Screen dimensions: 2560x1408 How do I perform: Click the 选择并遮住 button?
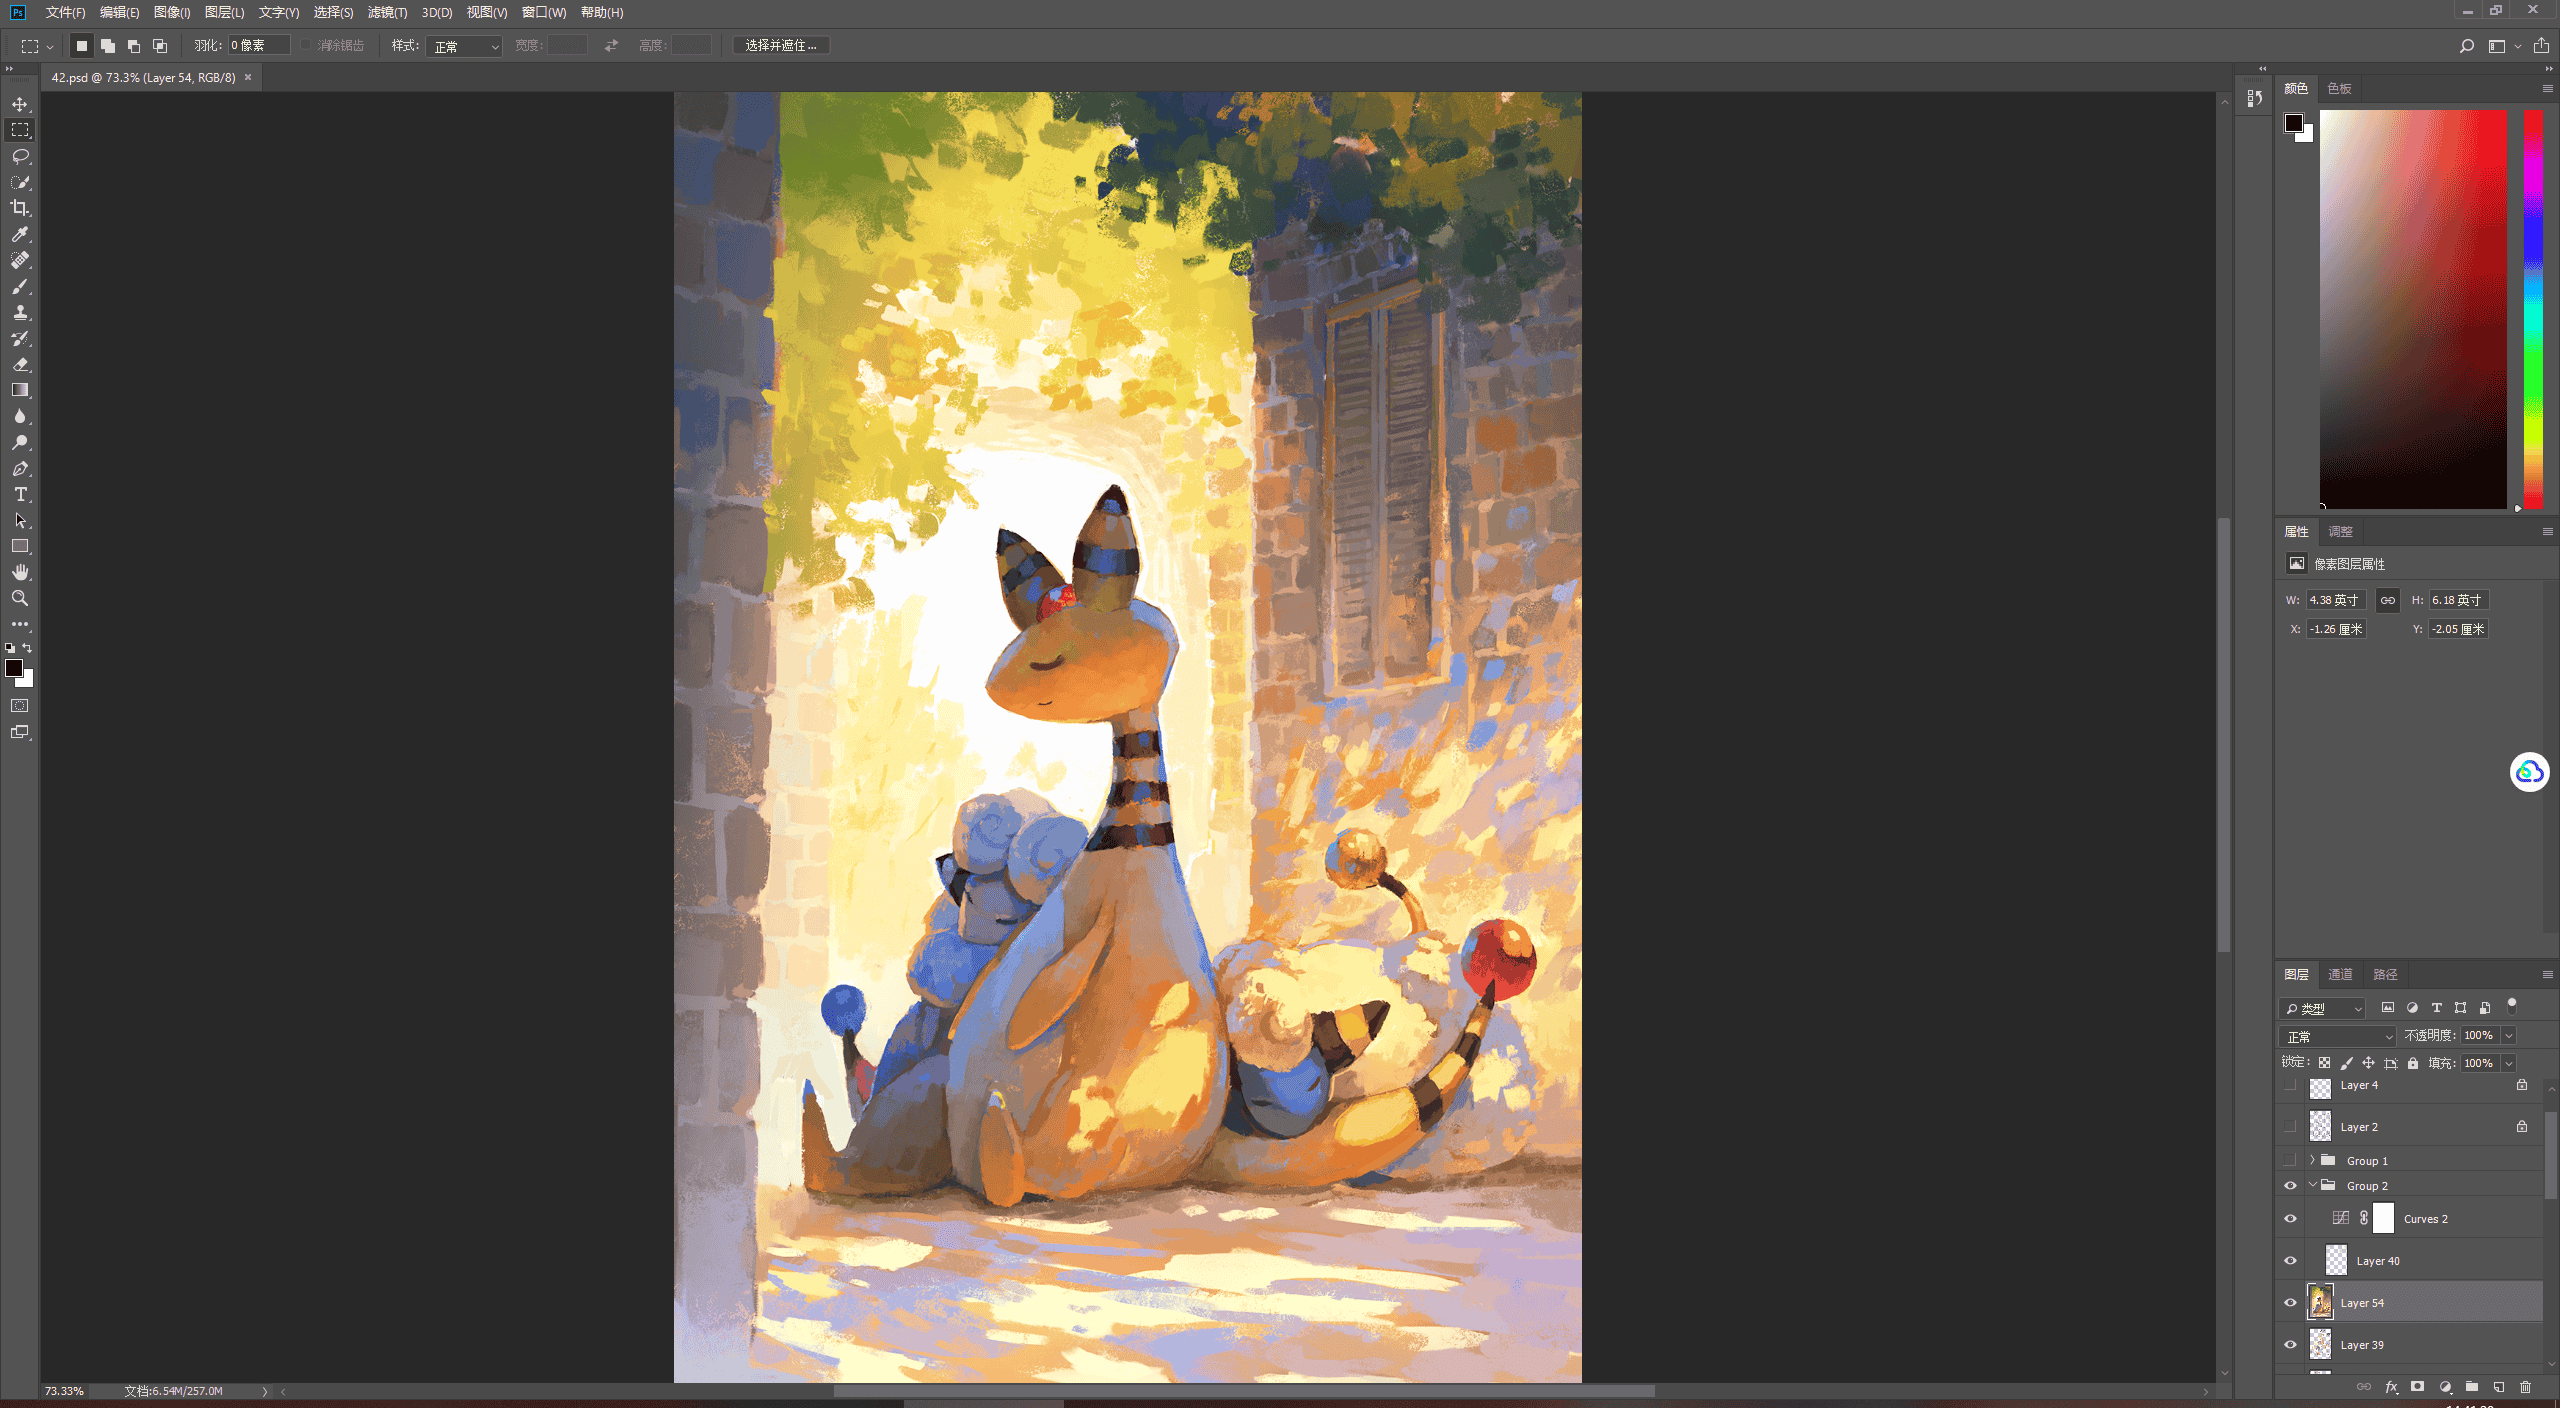pyautogui.click(x=781, y=46)
